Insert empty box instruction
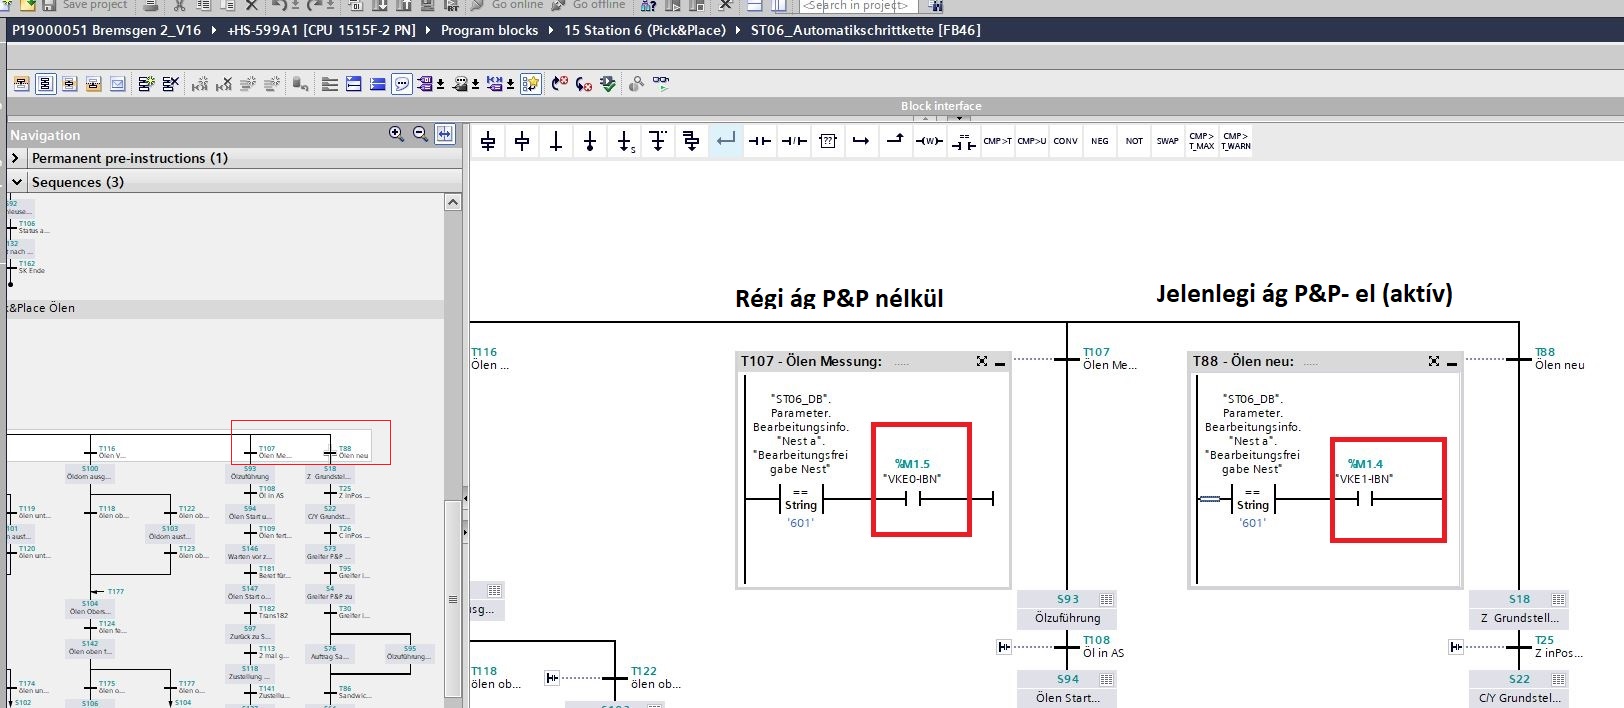 pyautogui.click(x=828, y=141)
